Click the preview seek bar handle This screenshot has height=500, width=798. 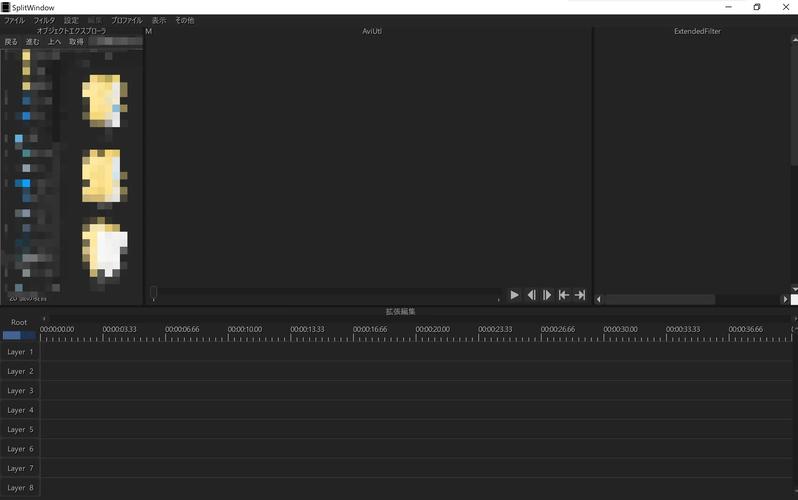pos(153,292)
